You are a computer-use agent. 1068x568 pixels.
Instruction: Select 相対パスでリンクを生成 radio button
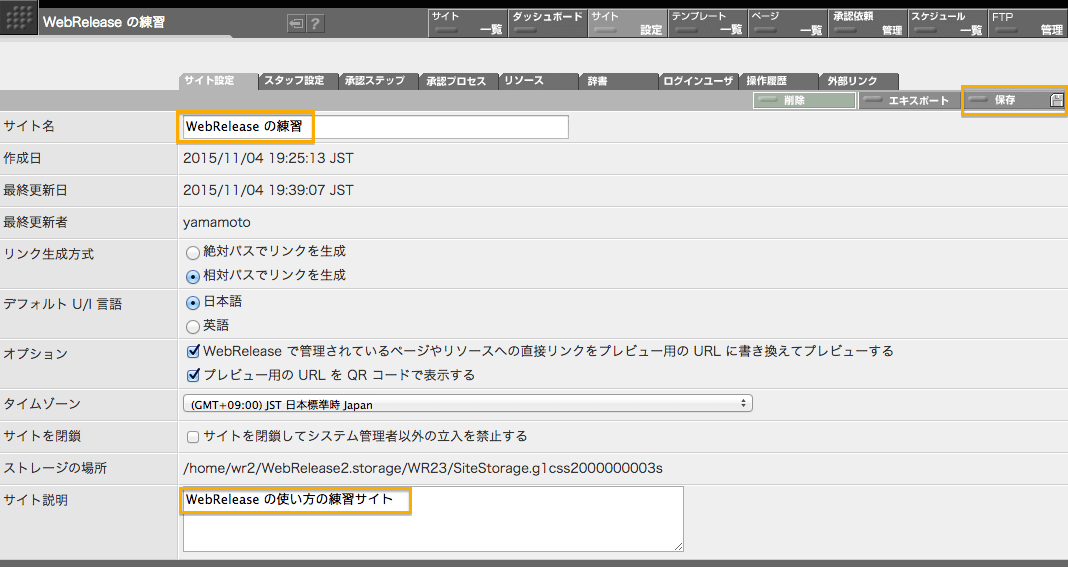tap(193, 277)
